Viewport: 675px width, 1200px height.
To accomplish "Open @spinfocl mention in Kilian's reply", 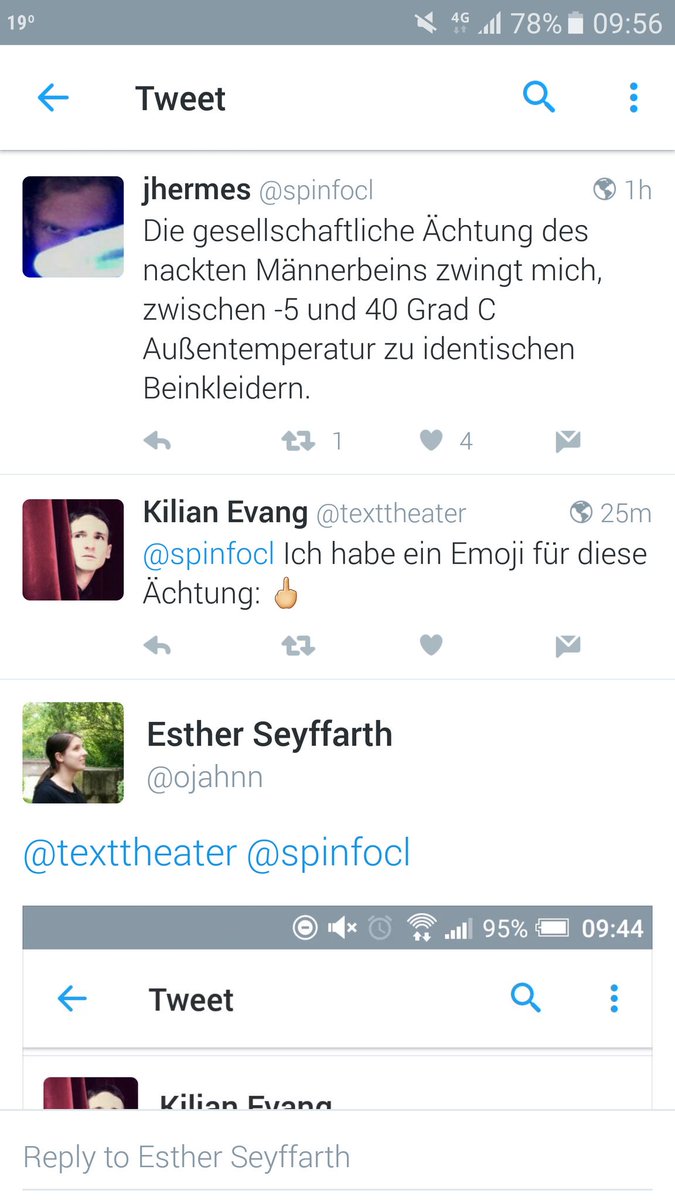I will [209, 553].
